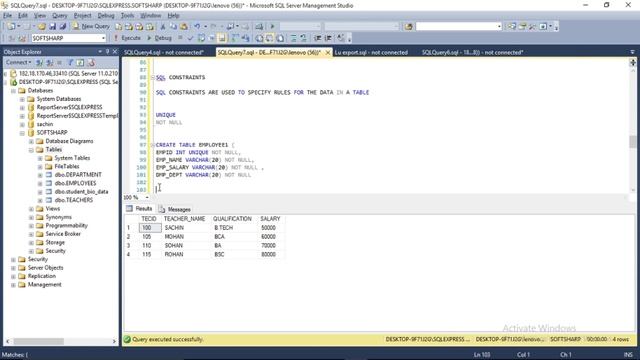Click the Database Engine Query icon

coord(118,26)
